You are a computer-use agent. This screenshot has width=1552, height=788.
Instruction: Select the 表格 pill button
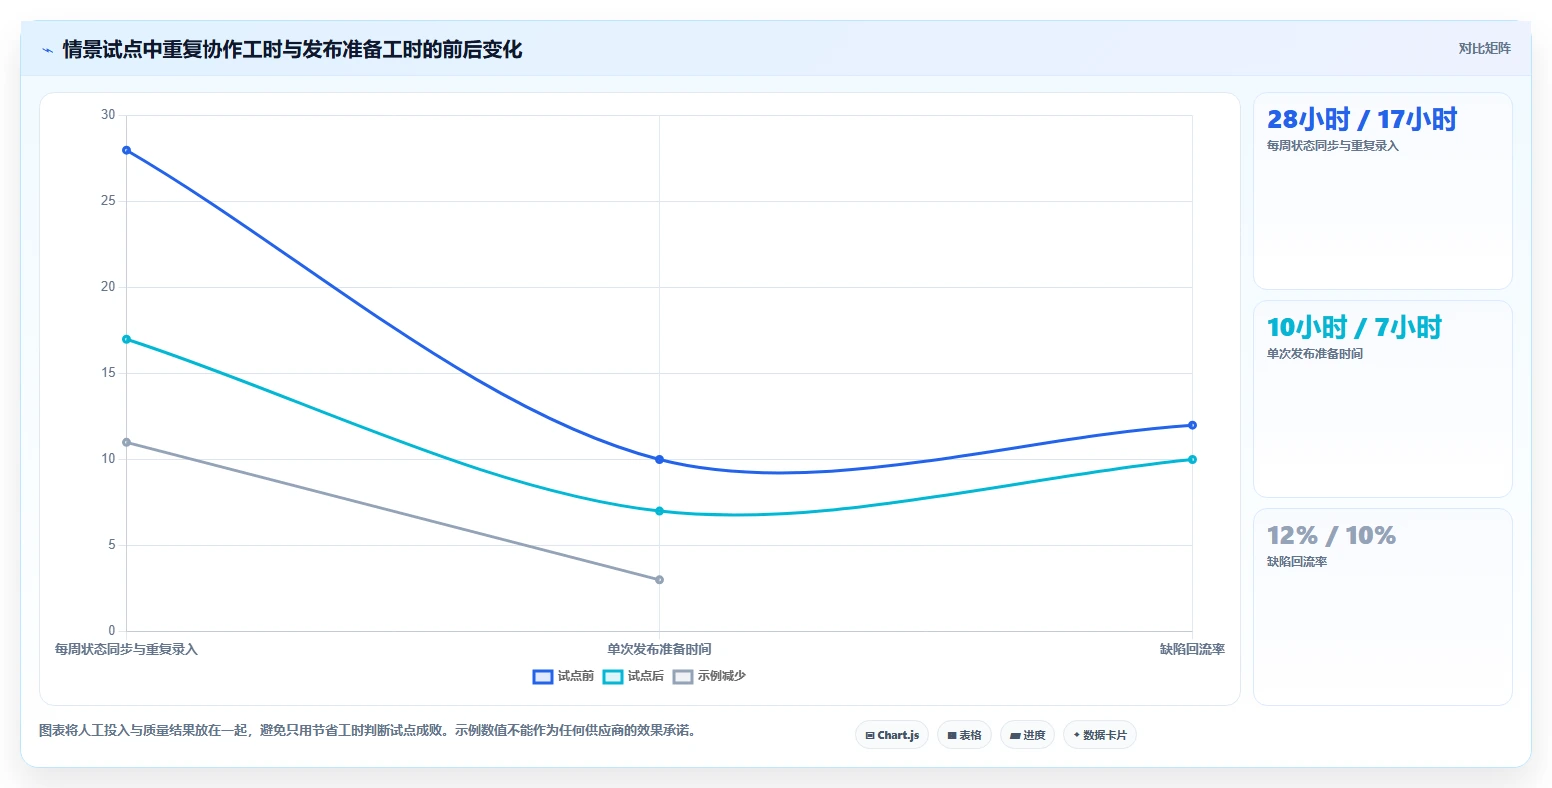tap(964, 735)
